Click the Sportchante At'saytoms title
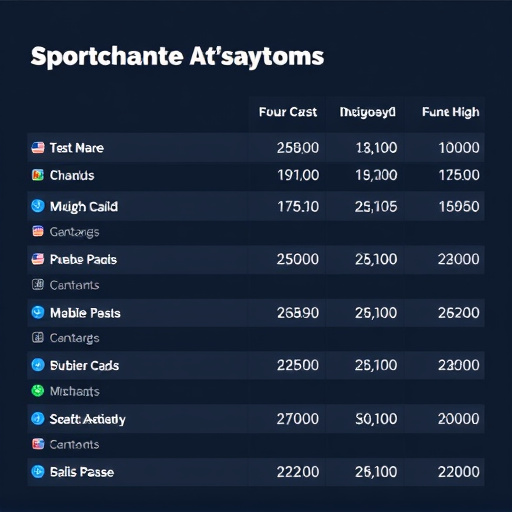The image size is (512, 512). (x=177, y=57)
